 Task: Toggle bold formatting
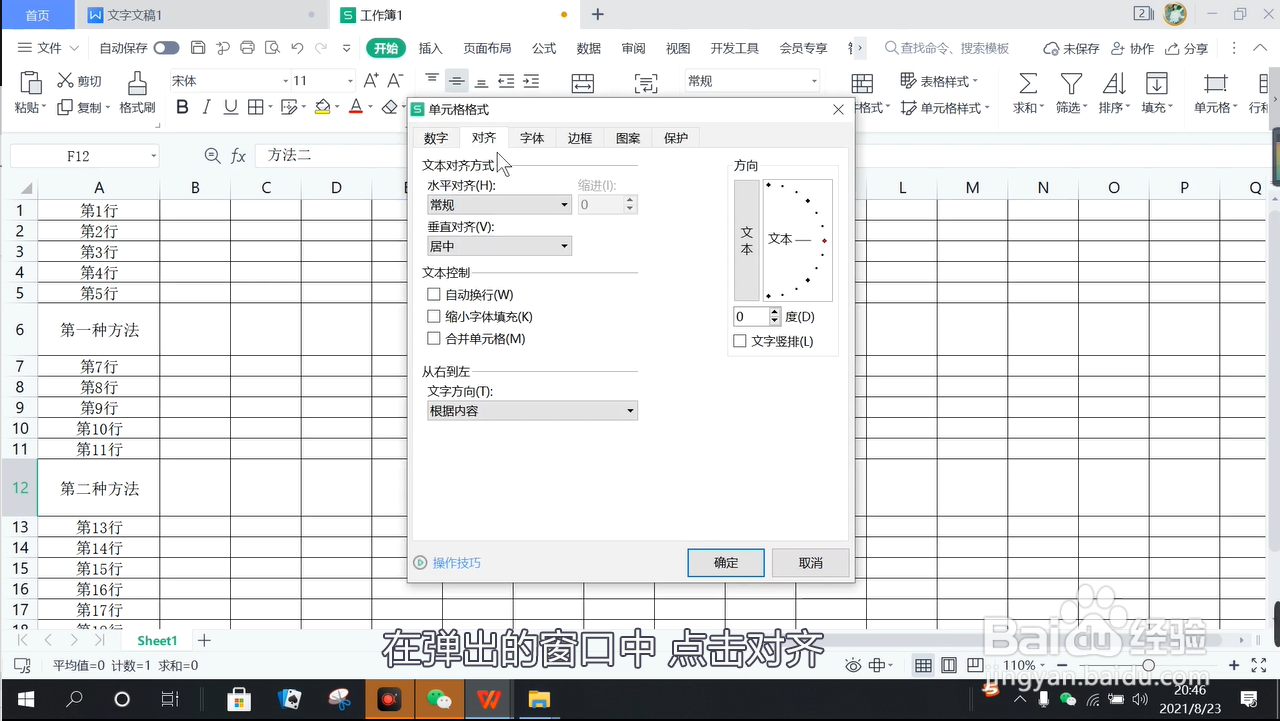coord(182,107)
